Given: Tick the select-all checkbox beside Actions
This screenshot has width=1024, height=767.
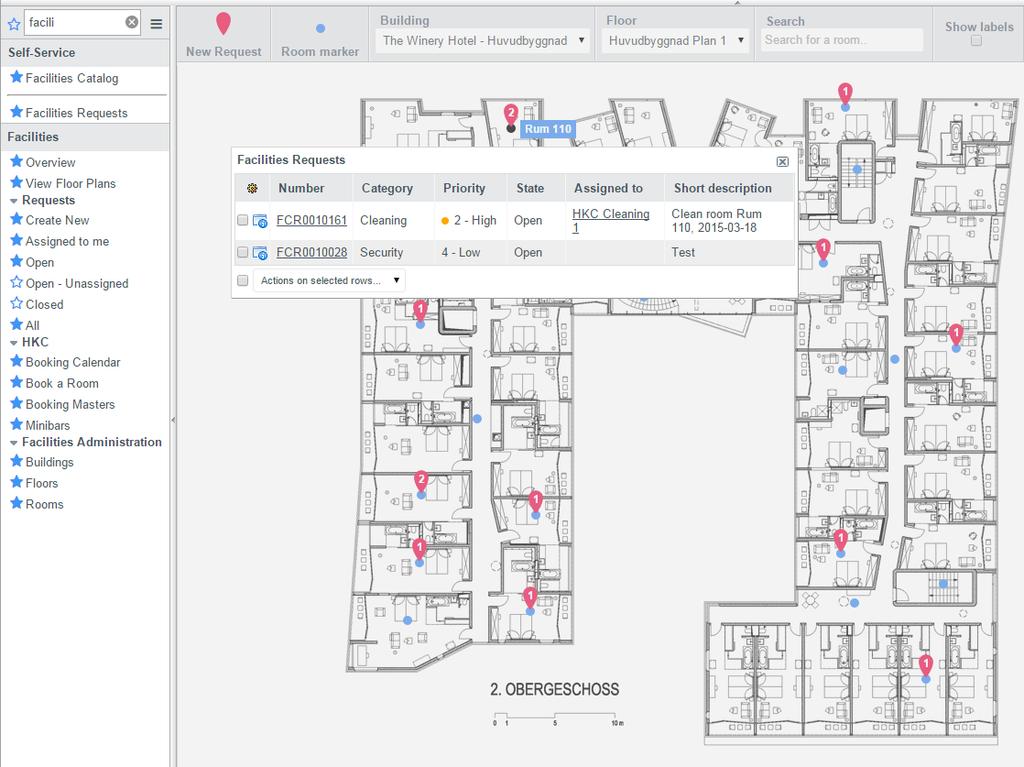Looking at the screenshot, I should [x=242, y=280].
